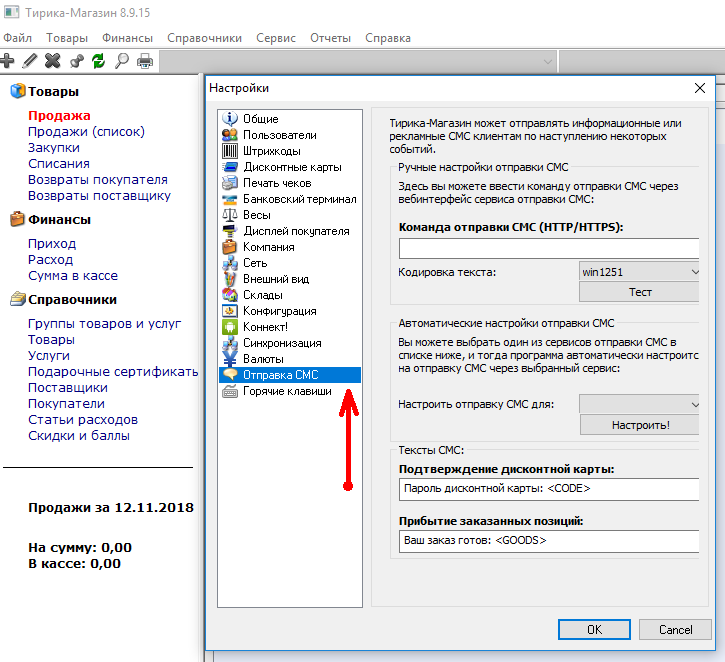Viewport: 725px width, 662px height.
Task: Select Валюты yen icon
Action: coord(230,359)
